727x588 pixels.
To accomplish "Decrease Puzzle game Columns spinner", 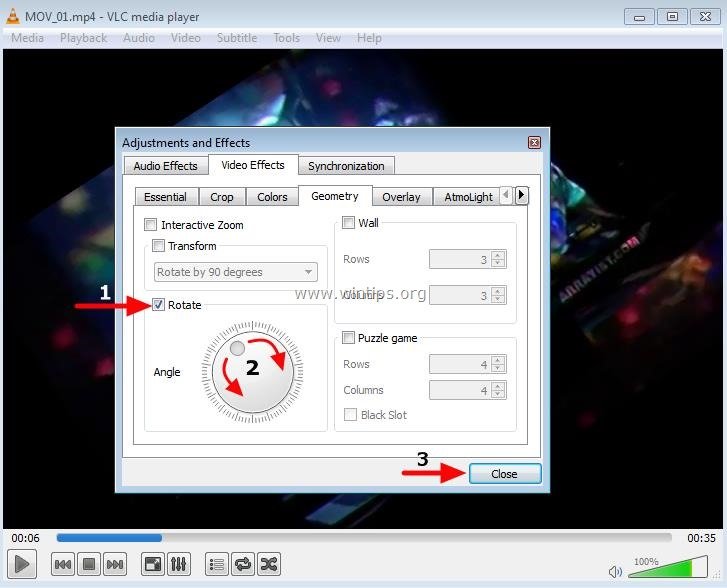I will [498, 394].
